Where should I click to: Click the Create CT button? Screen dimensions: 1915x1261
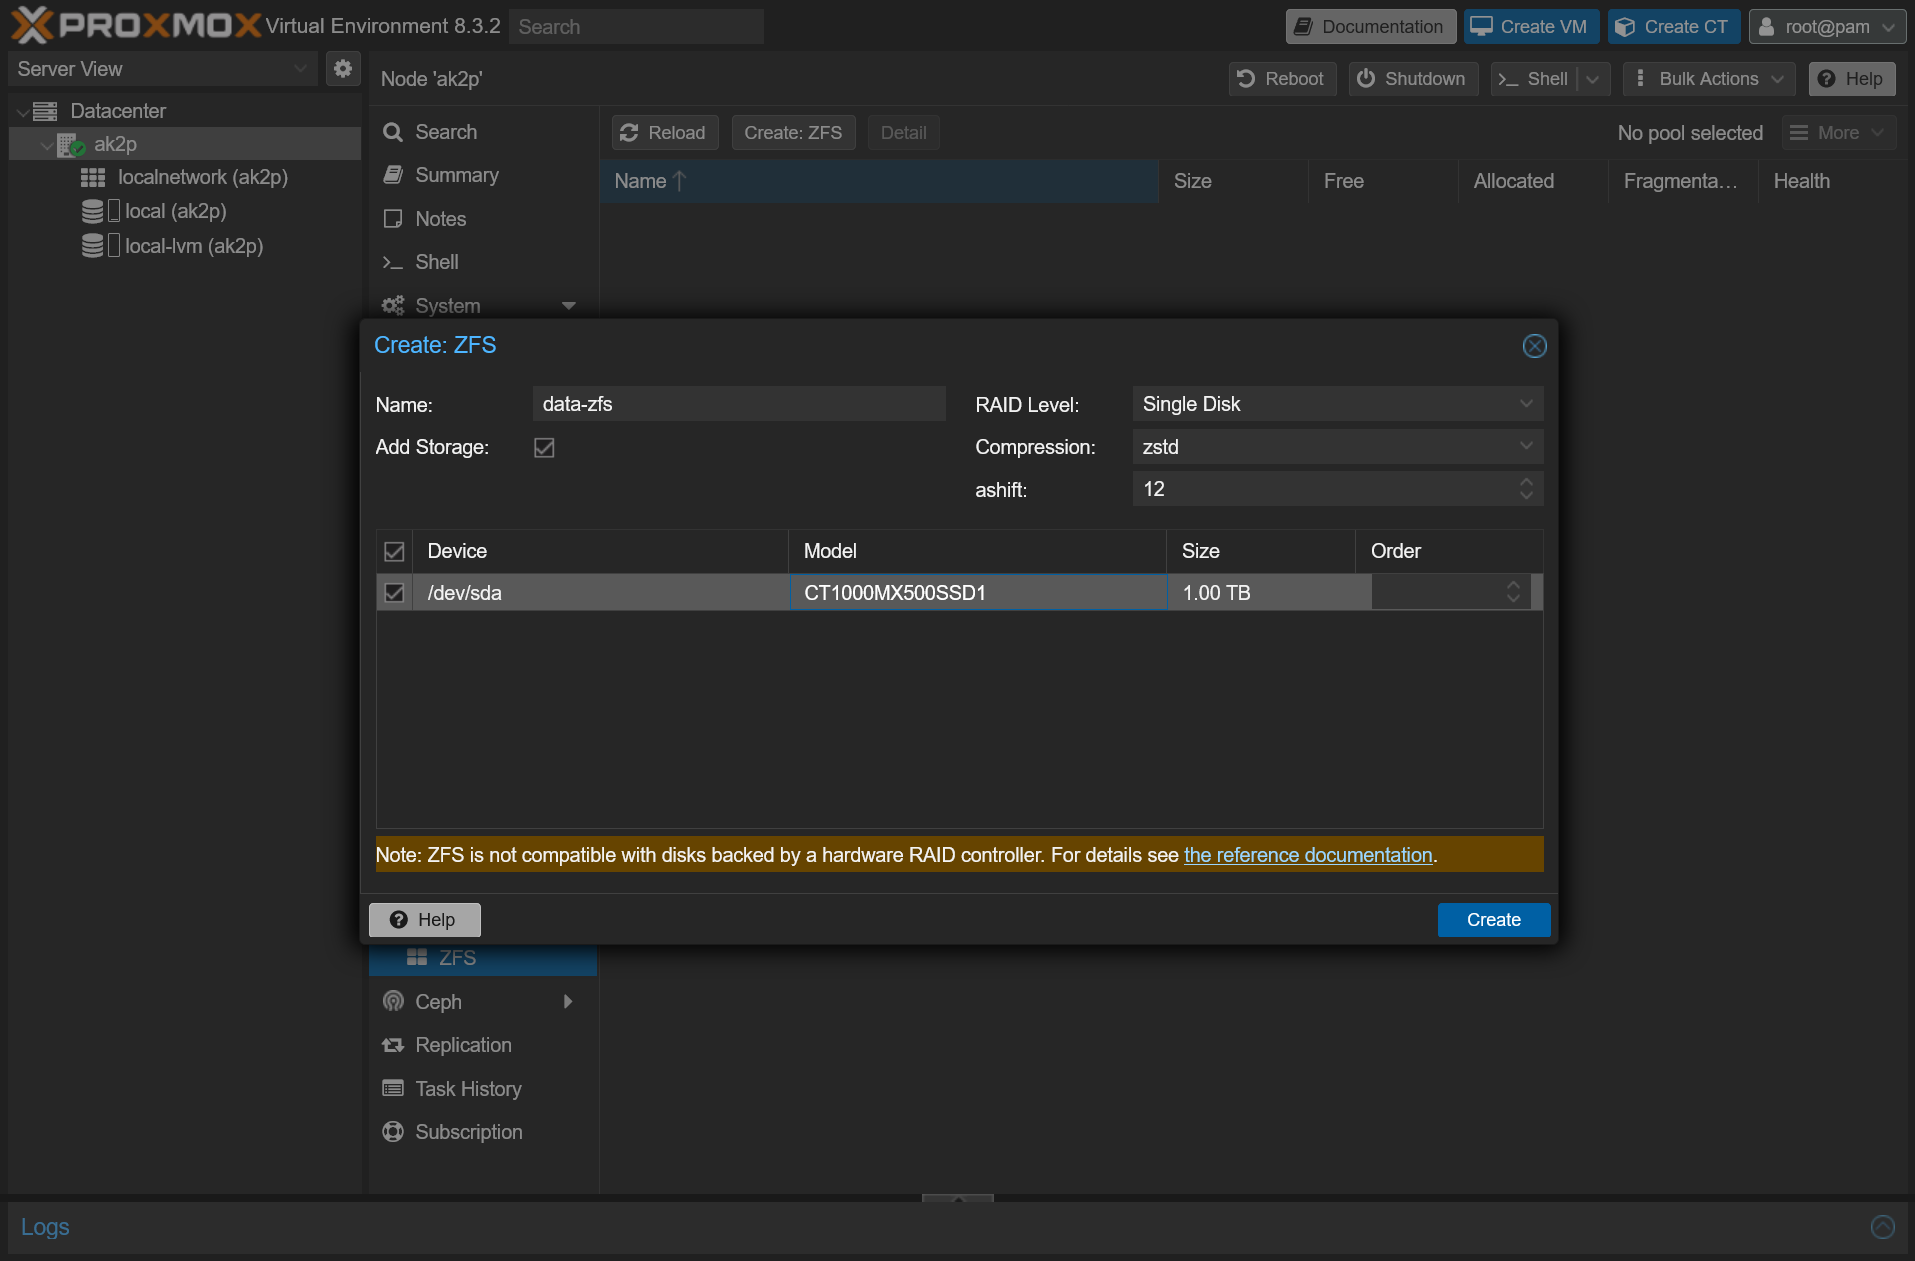click(x=1673, y=27)
